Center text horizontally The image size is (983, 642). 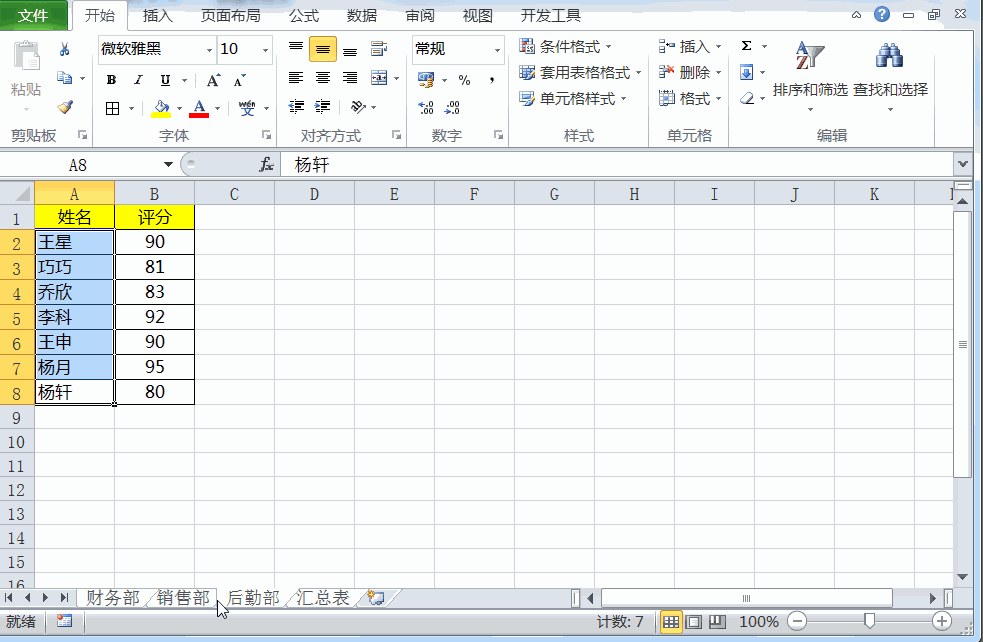[x=323, y=78]
